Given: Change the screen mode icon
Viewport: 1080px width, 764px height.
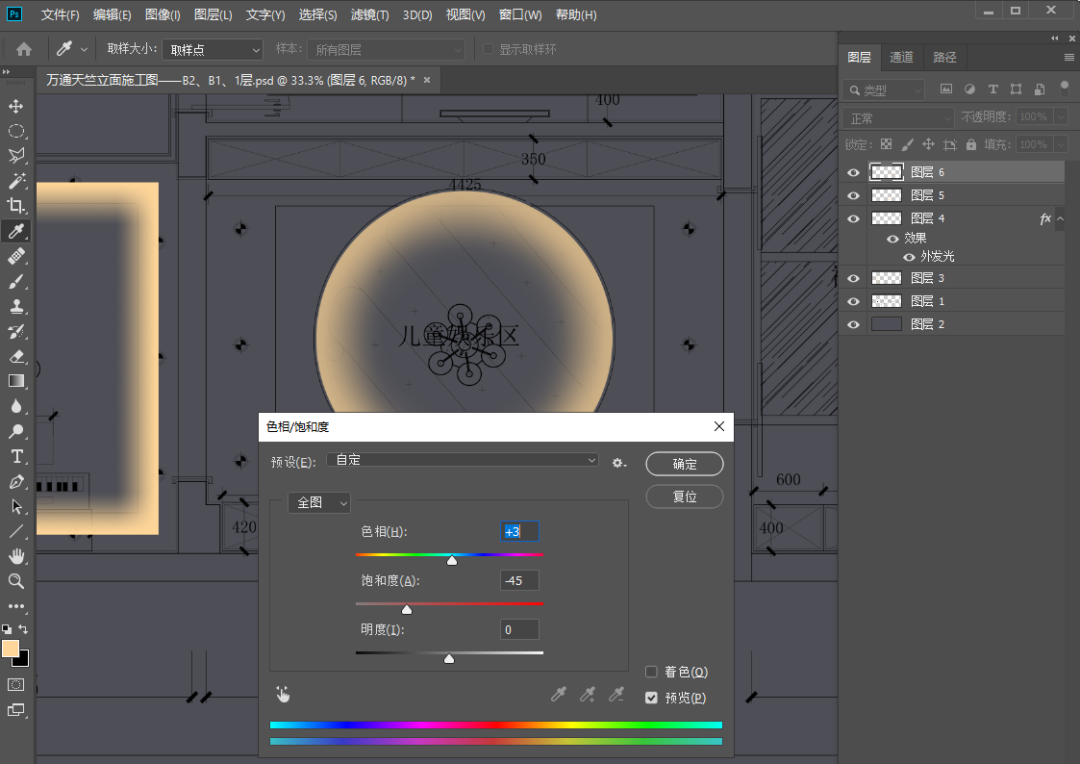Looking at the screenshot, I should 16,710.
